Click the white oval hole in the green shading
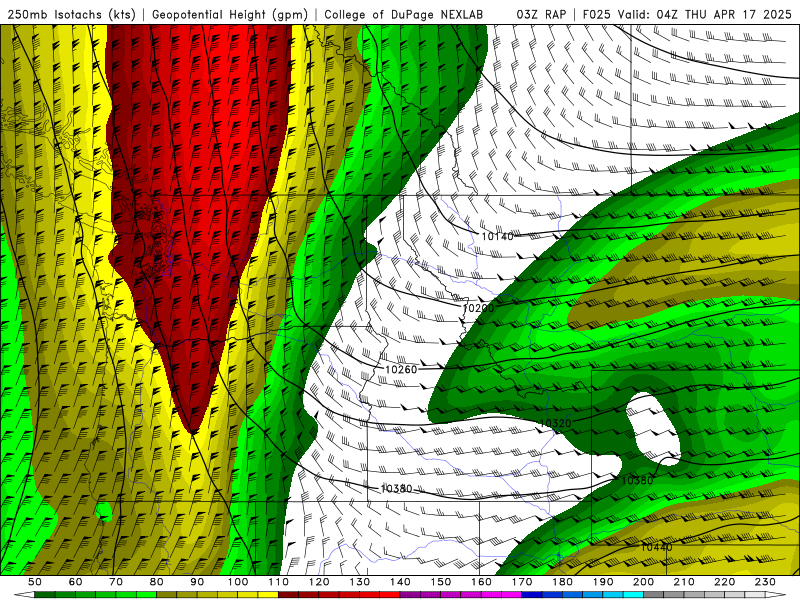This screenshot has width=800, height=600. coord(653,429)
